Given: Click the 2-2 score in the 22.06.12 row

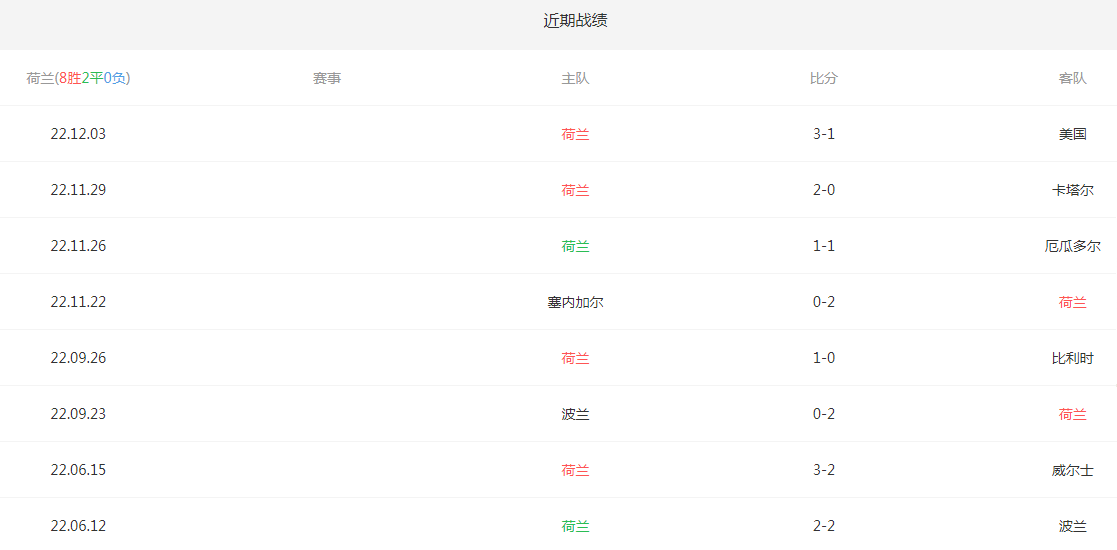Looking at the screenshot, I should point(823,526).
